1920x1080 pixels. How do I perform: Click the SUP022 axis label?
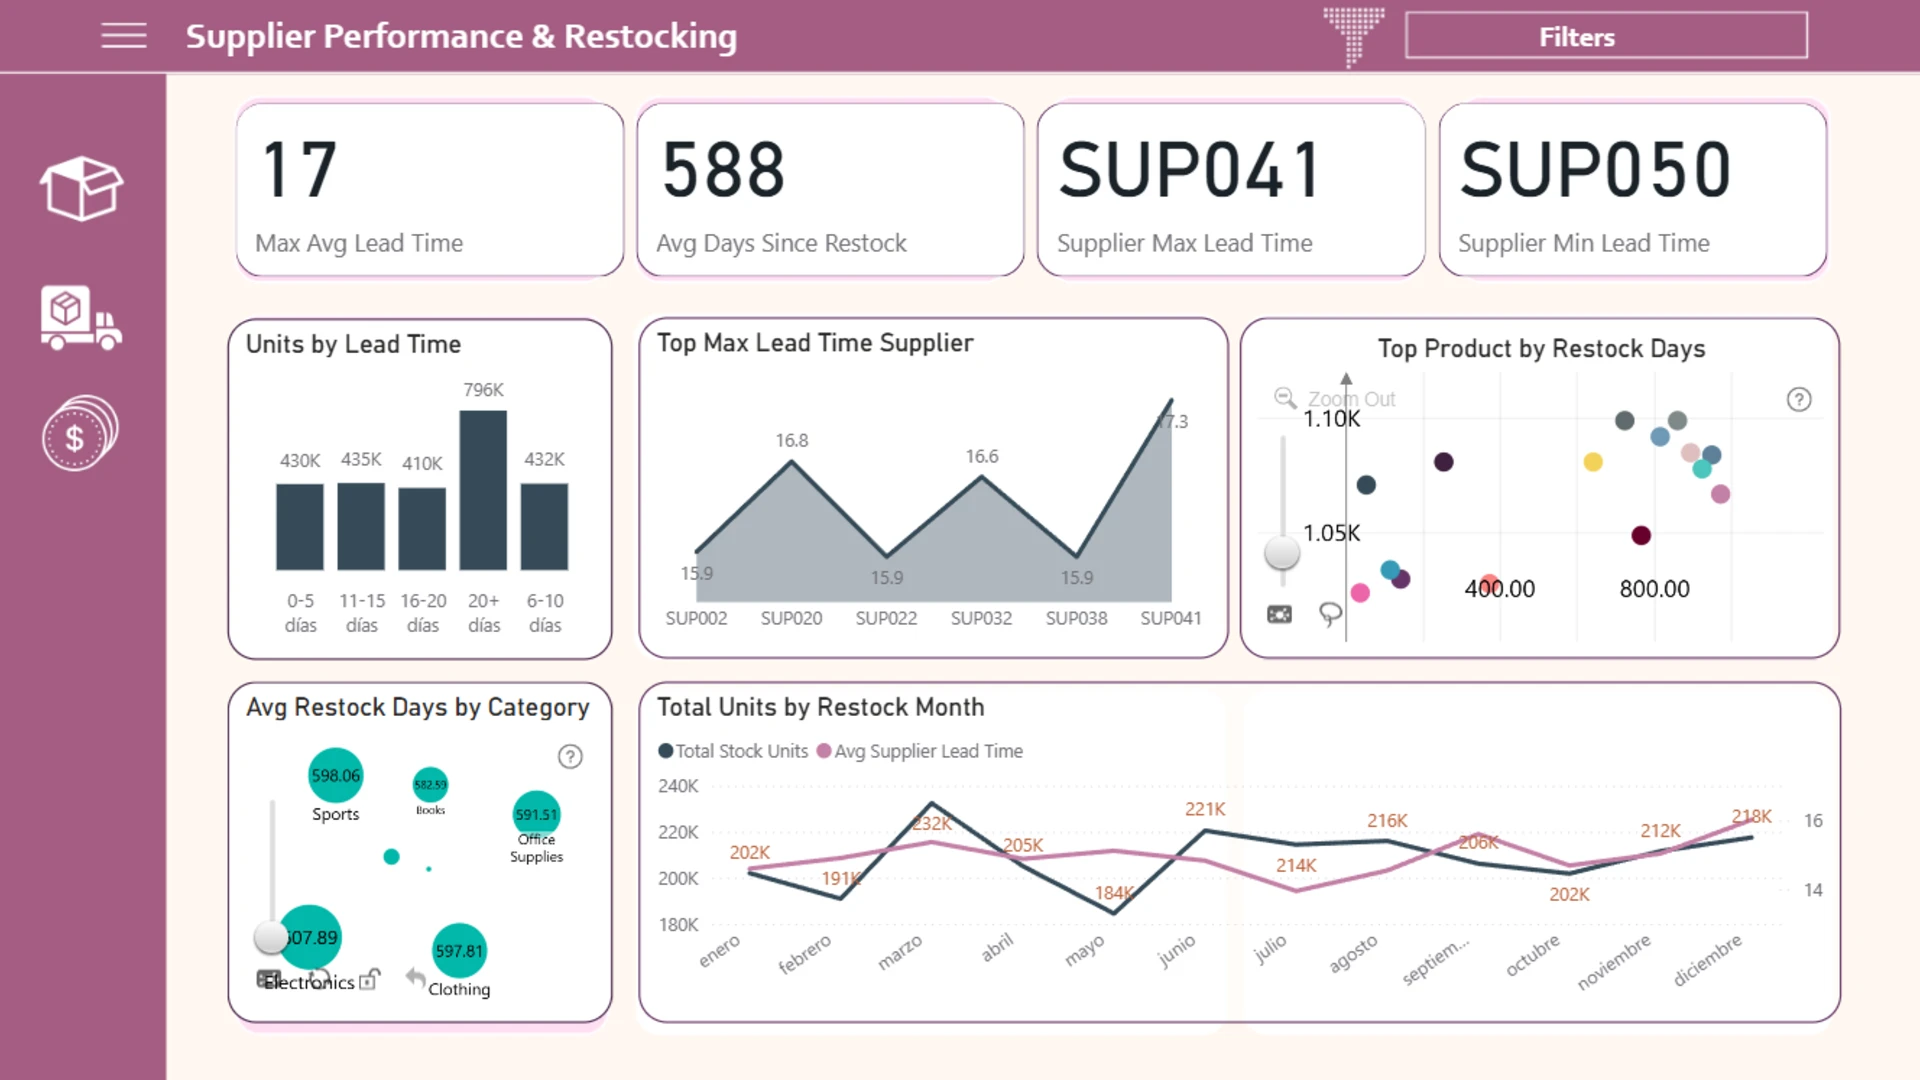[x=886, y=618]
